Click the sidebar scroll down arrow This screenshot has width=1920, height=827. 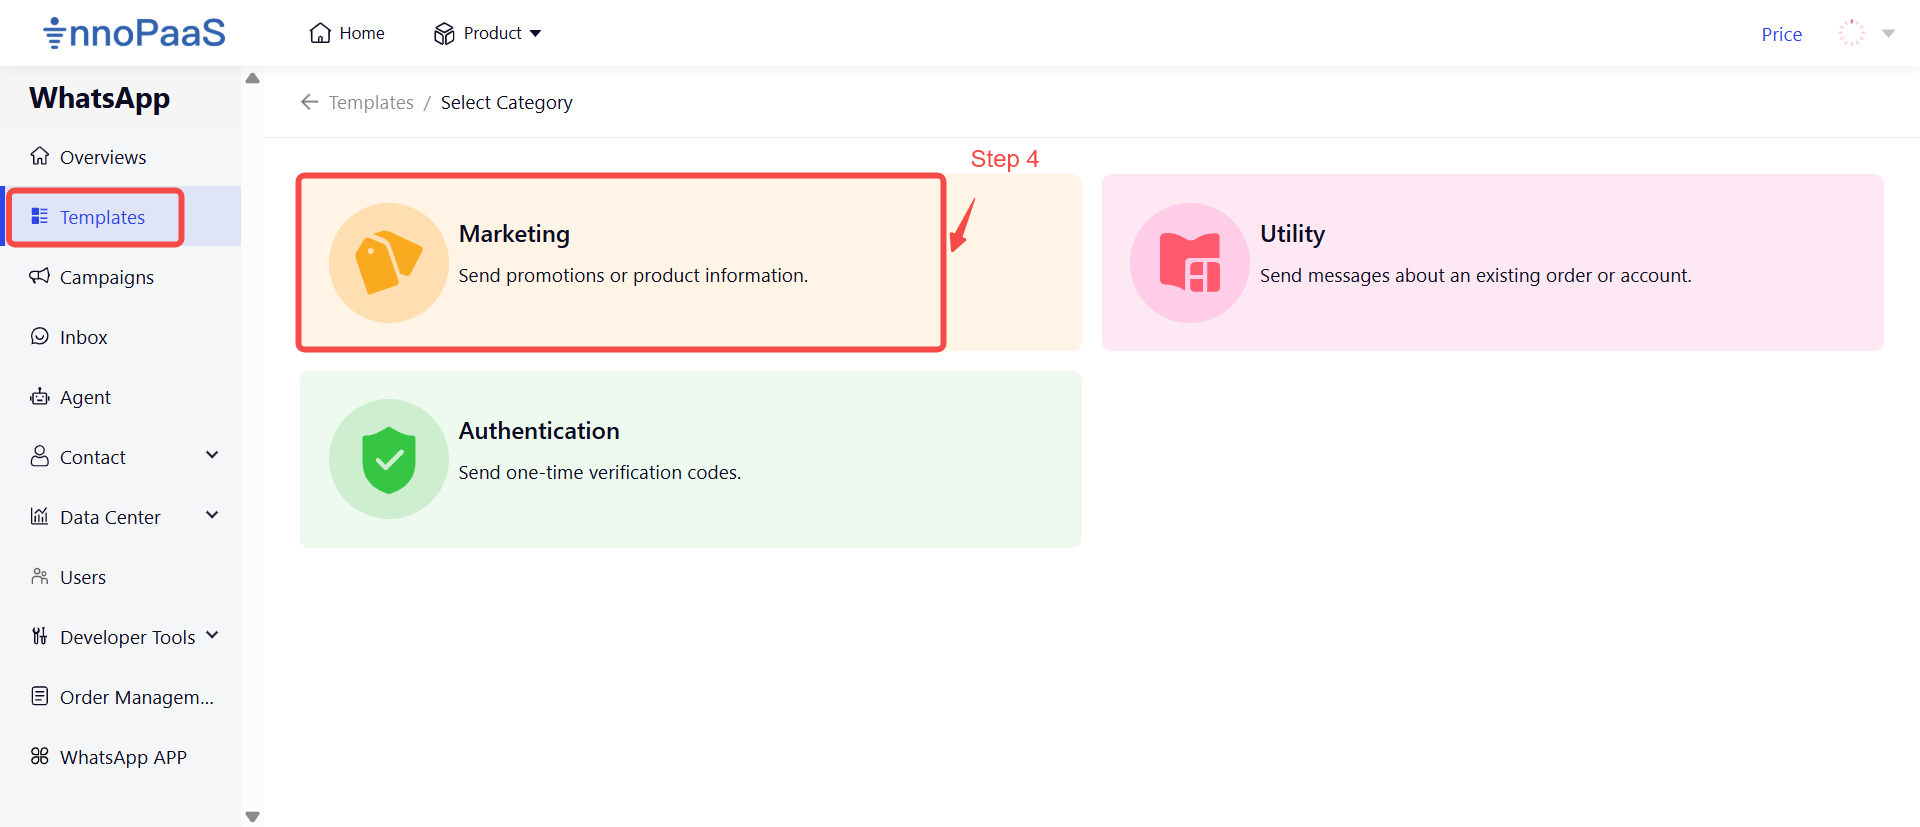(252, 817)
